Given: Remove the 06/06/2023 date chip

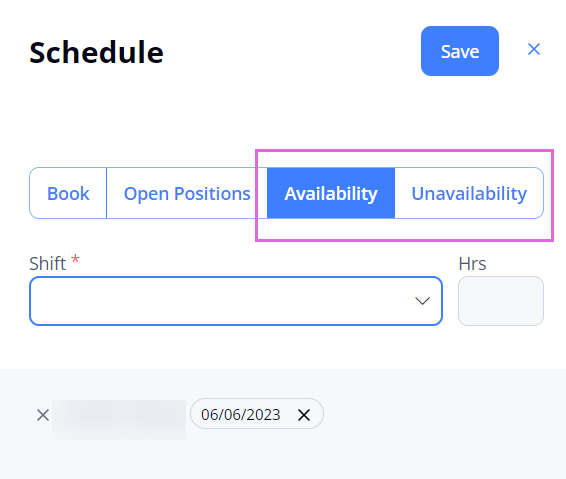Looking at the screenshot, I should pyautogui.click(x=304, y=415).
